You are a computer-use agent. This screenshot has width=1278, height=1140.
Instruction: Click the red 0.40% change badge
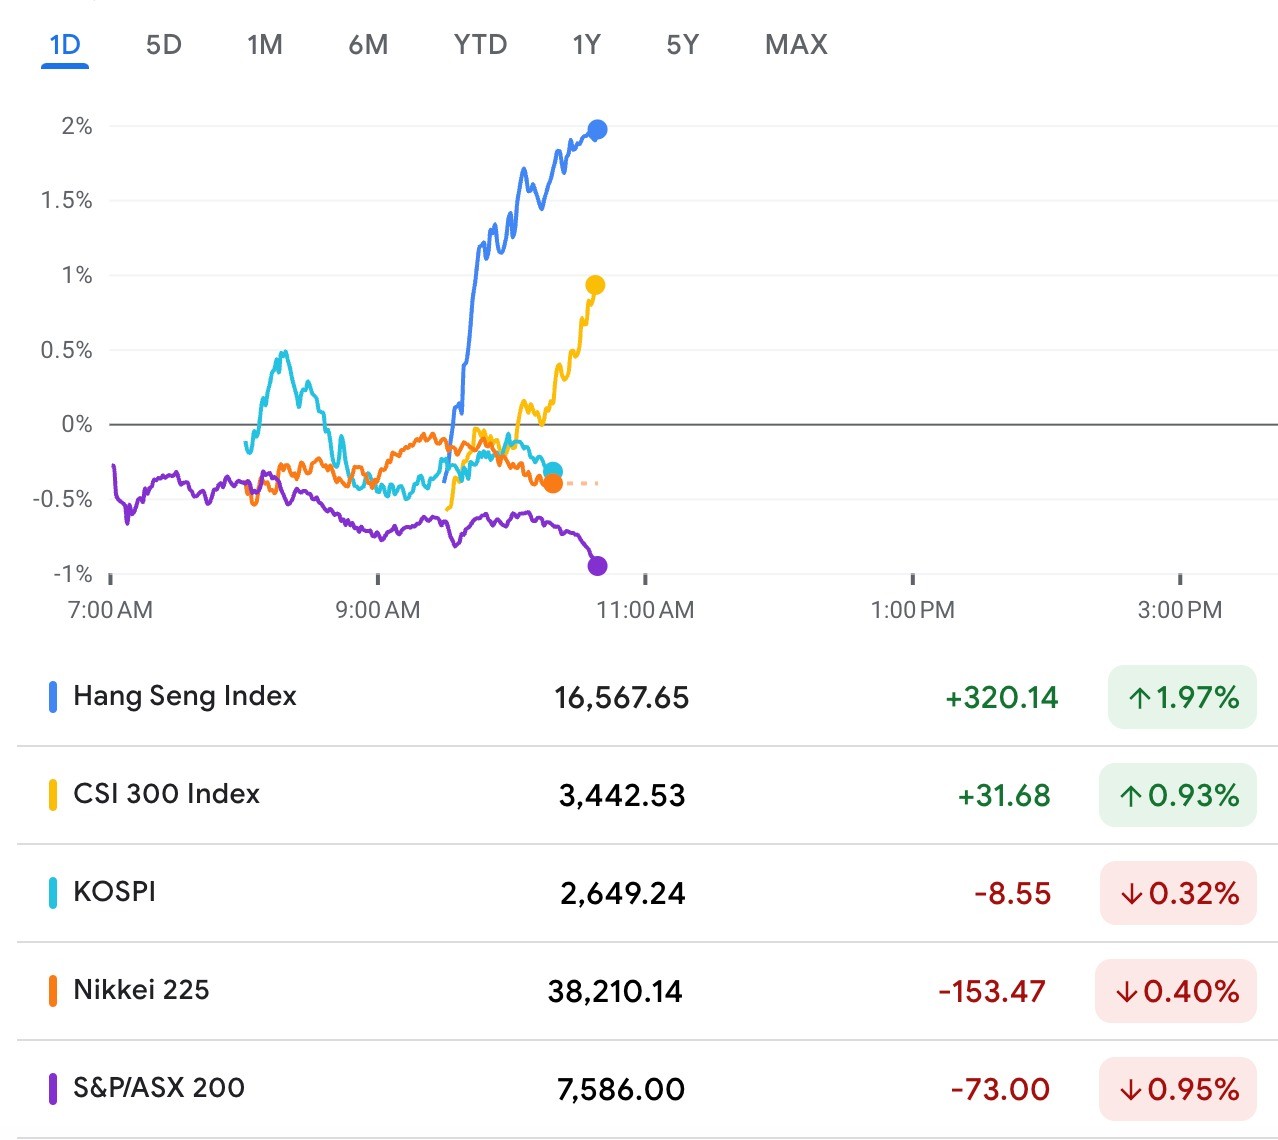(1176, 991)
